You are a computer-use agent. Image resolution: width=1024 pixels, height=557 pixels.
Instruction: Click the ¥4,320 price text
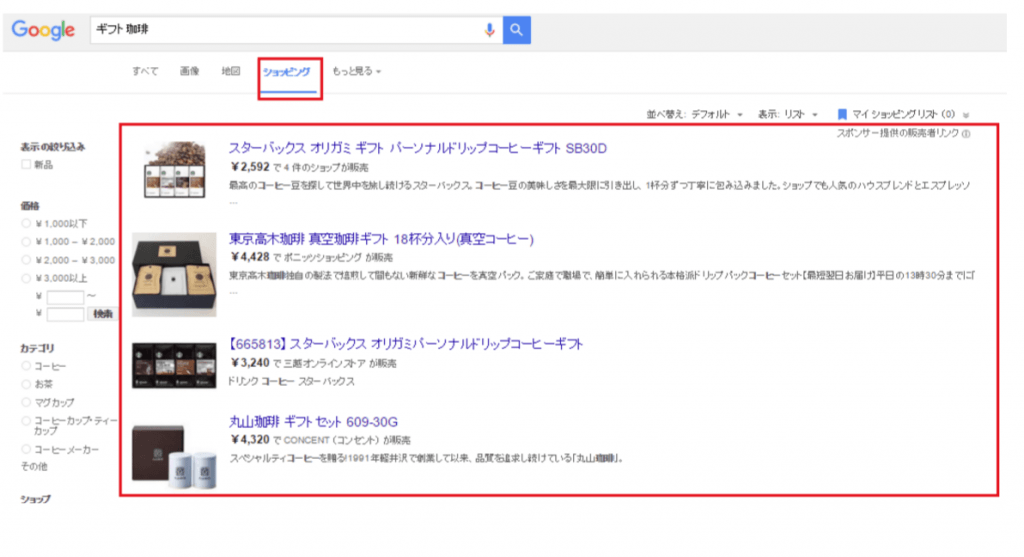click(x=250, y=440)
